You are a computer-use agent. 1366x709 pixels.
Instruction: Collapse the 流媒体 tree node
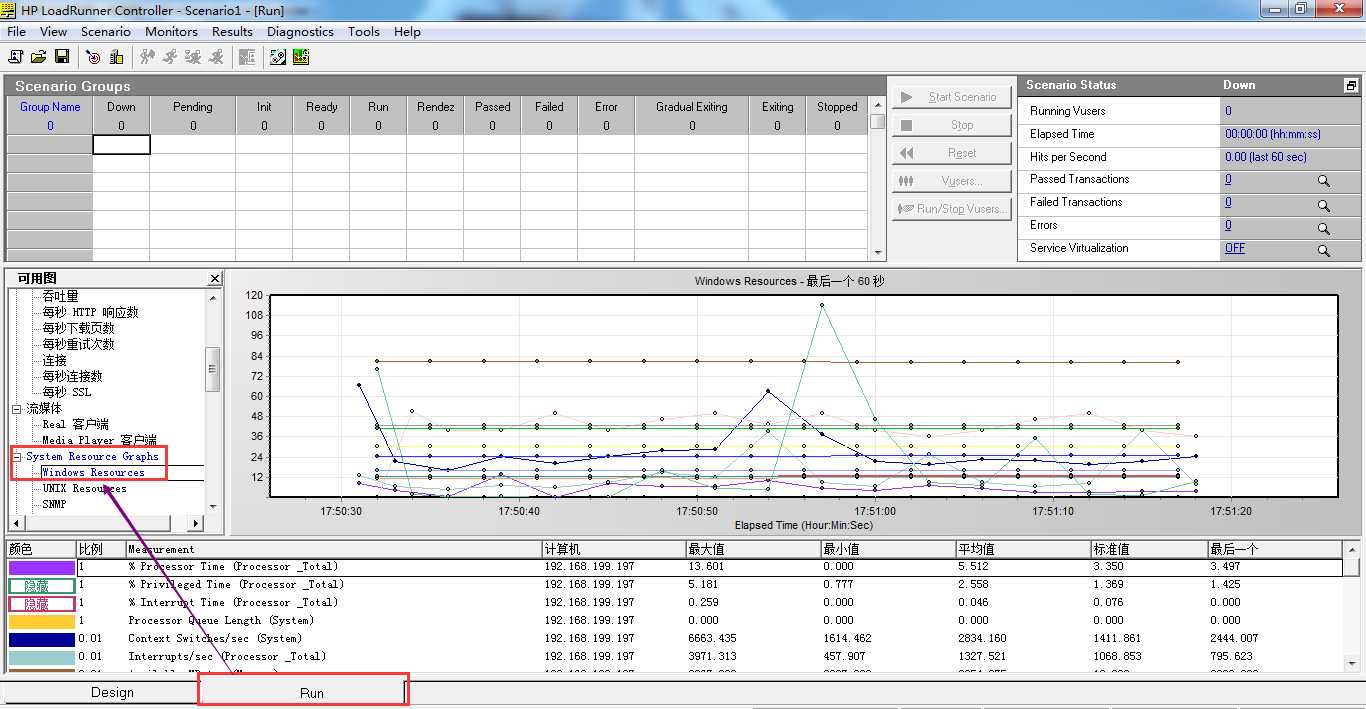(x=16, y=409)
